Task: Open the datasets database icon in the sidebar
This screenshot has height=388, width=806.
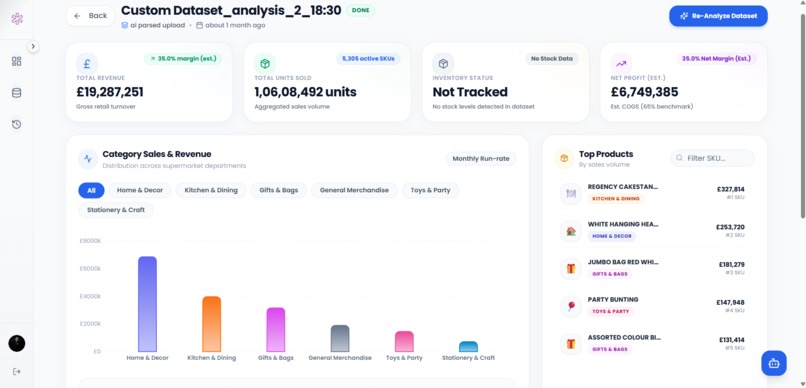Action: (x=16, y=93)
